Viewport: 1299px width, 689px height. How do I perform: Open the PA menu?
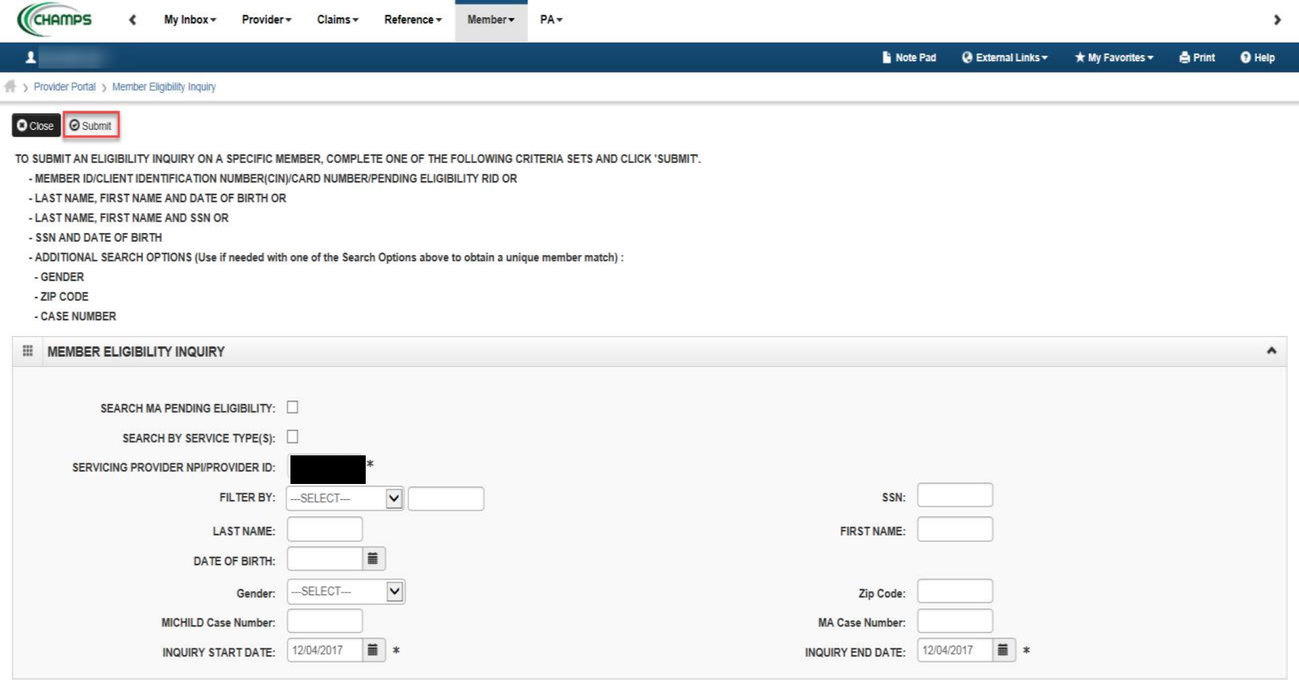click(x=551, y=20)
